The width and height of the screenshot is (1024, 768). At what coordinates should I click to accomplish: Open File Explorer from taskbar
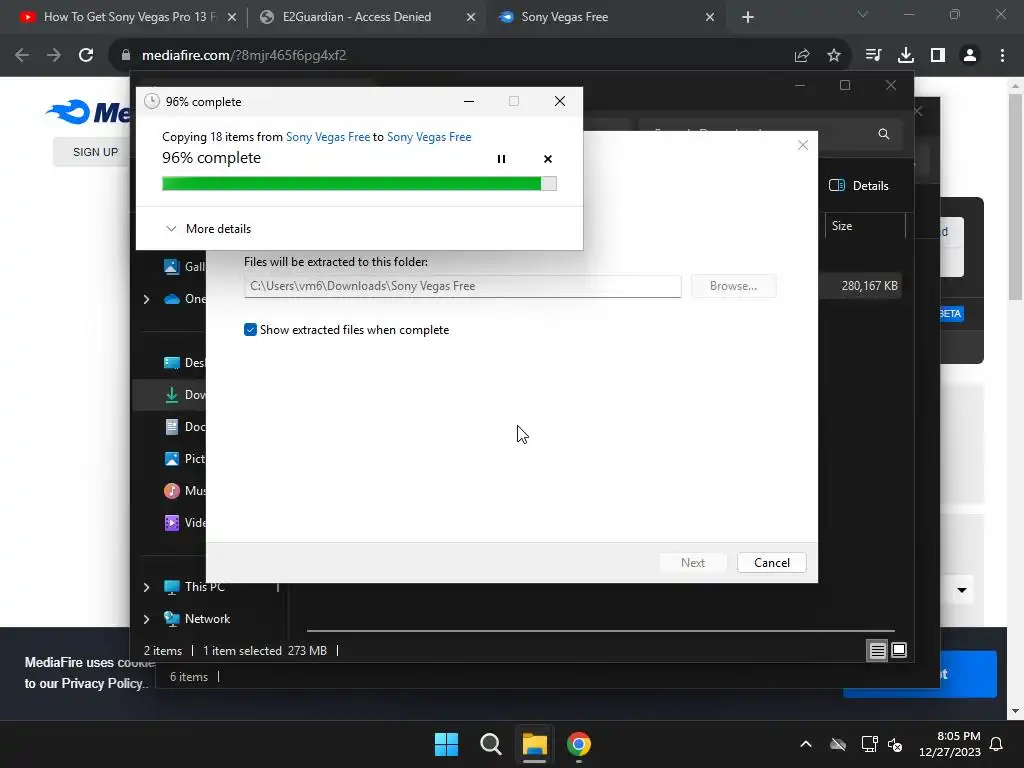534,744
